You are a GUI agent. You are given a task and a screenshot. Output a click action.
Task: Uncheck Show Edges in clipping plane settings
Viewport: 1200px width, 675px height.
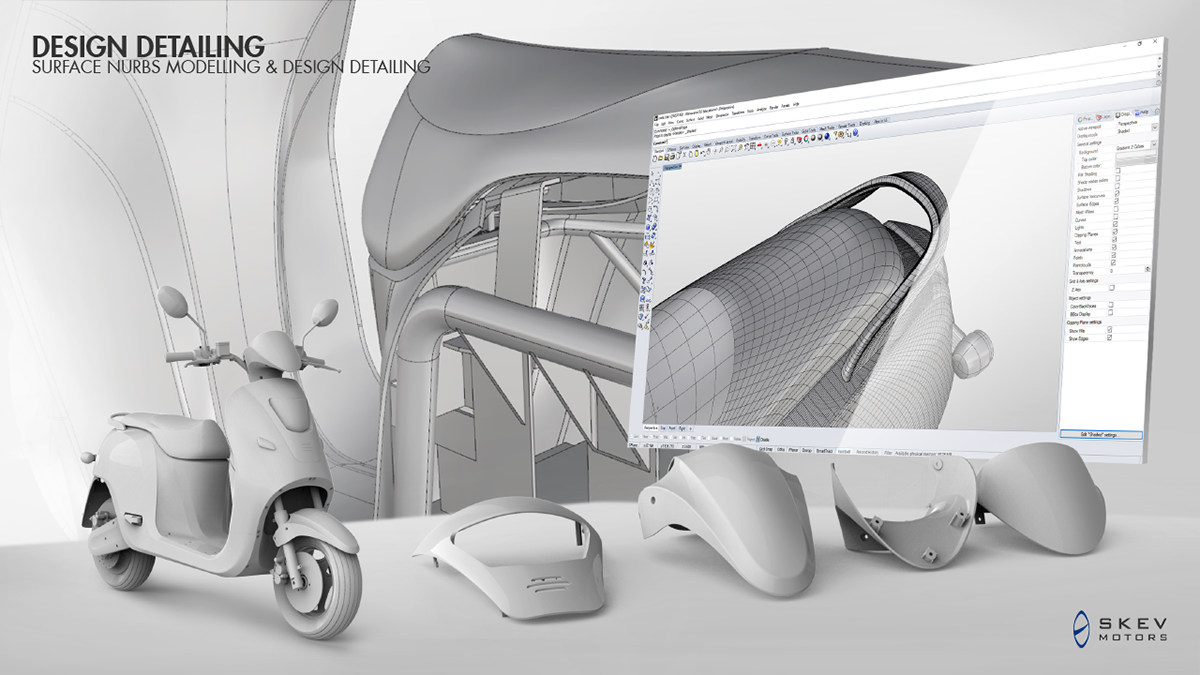1110,337
